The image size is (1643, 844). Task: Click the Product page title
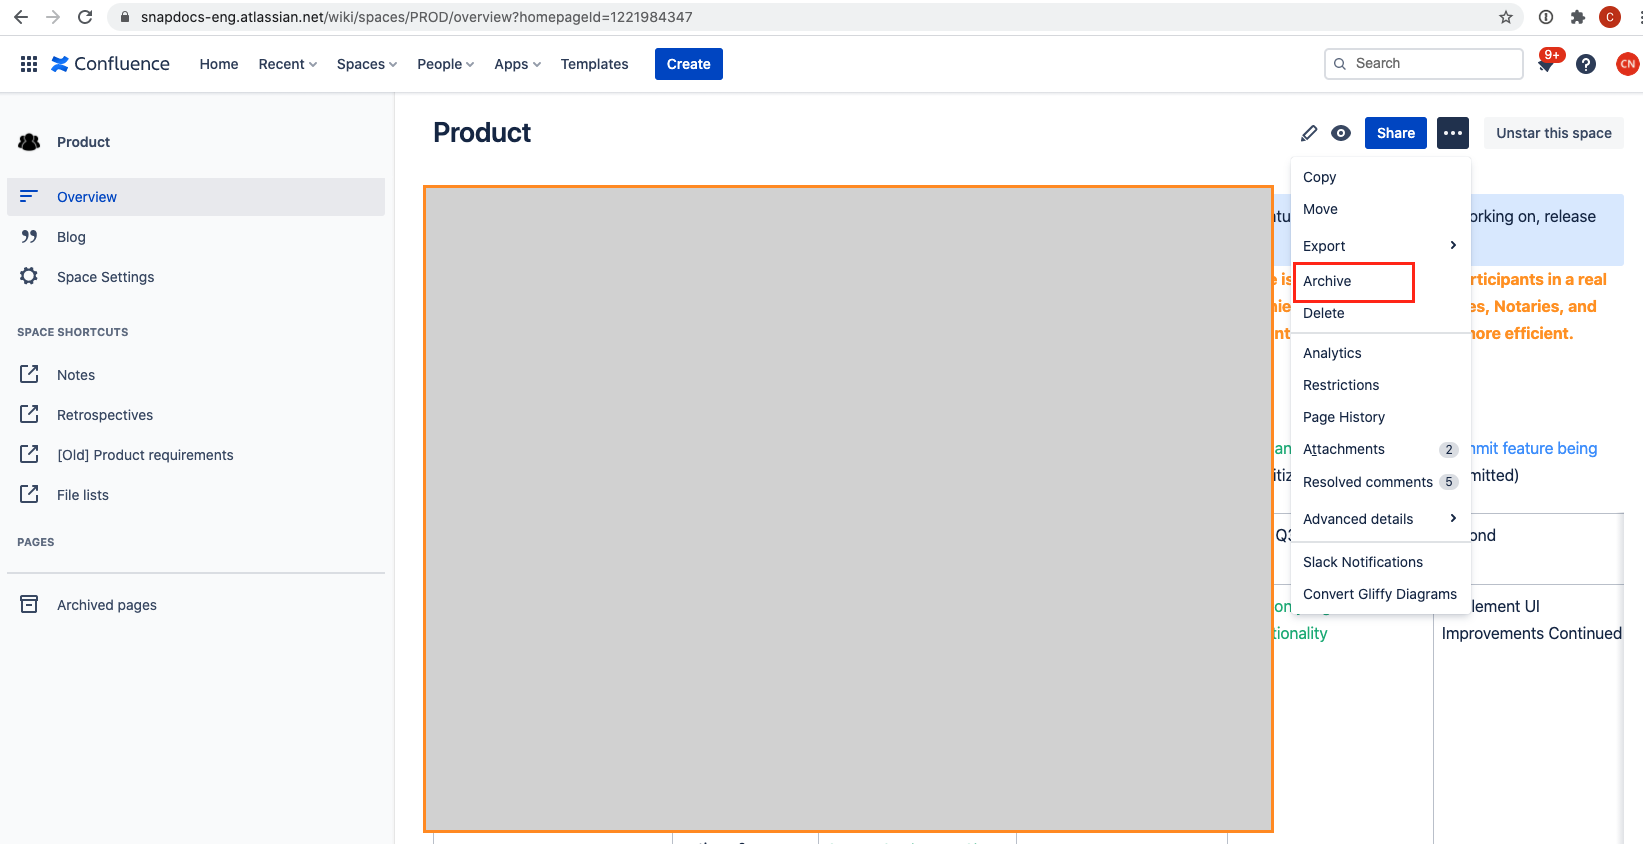[482, 133]
